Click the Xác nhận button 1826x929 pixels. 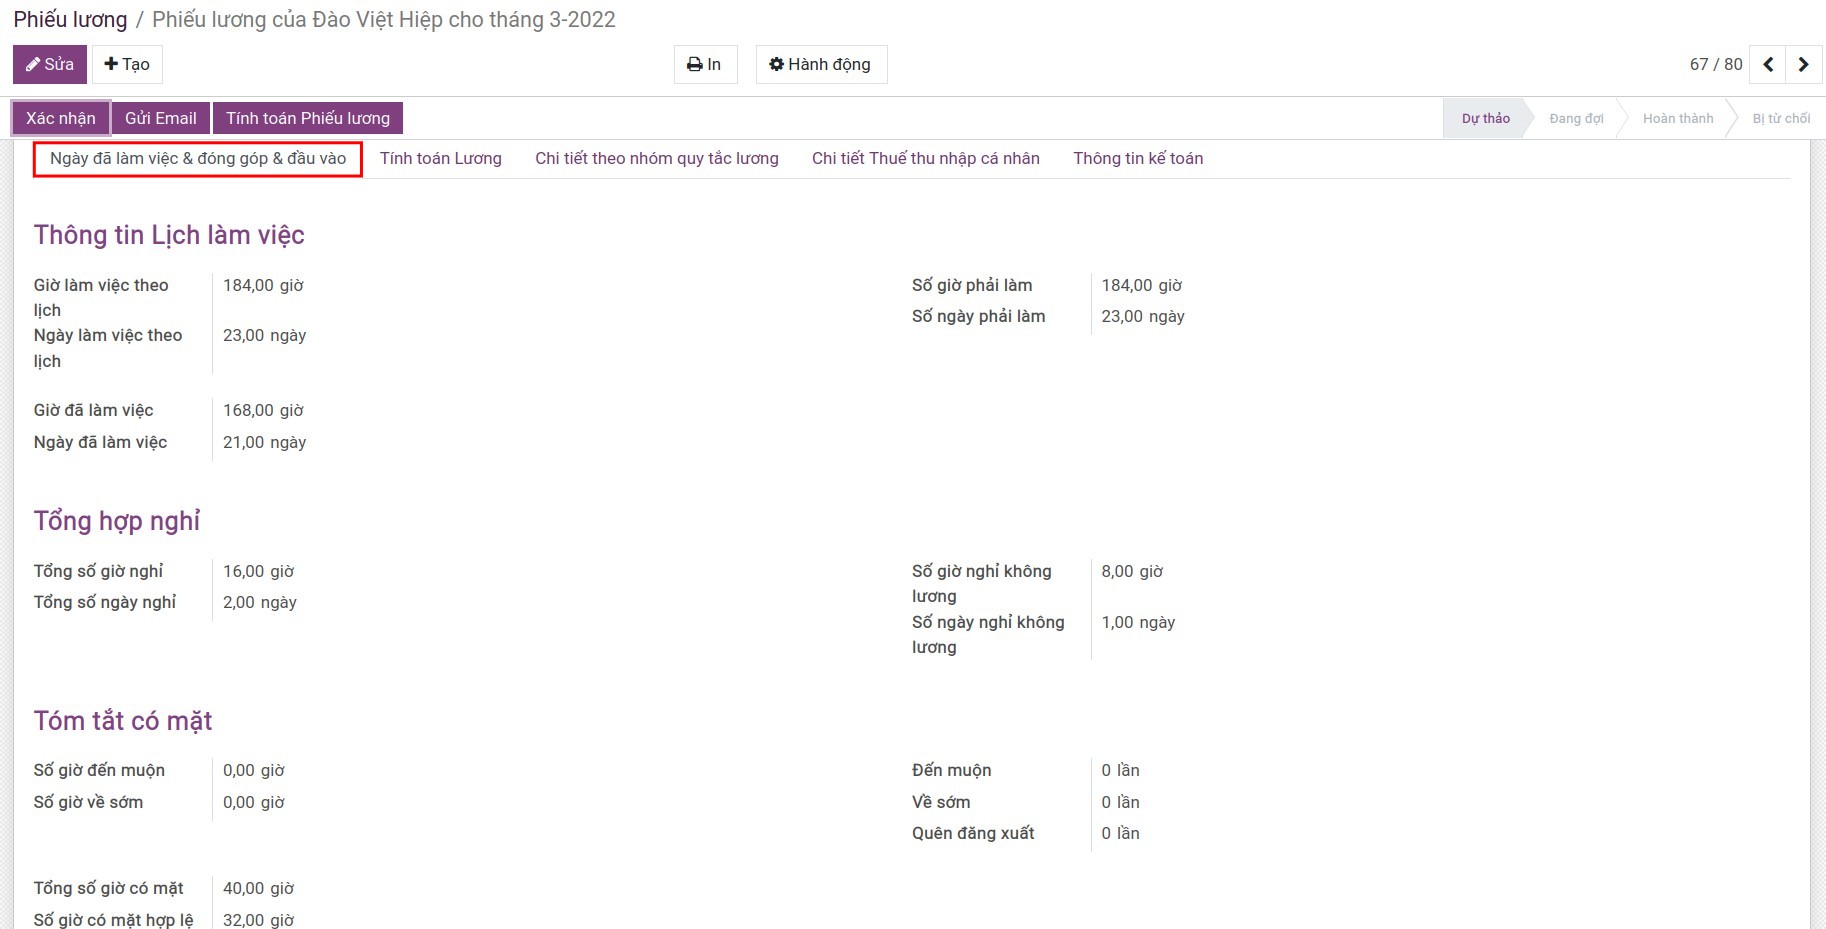61,118
